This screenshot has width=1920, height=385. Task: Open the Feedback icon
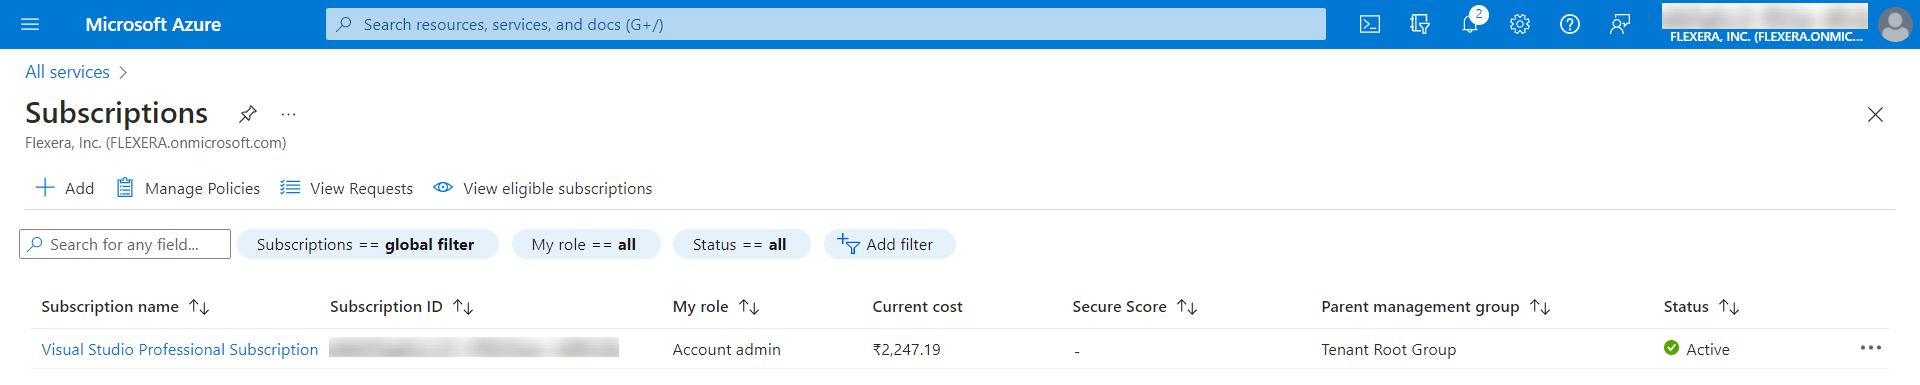click(1620, 24)
